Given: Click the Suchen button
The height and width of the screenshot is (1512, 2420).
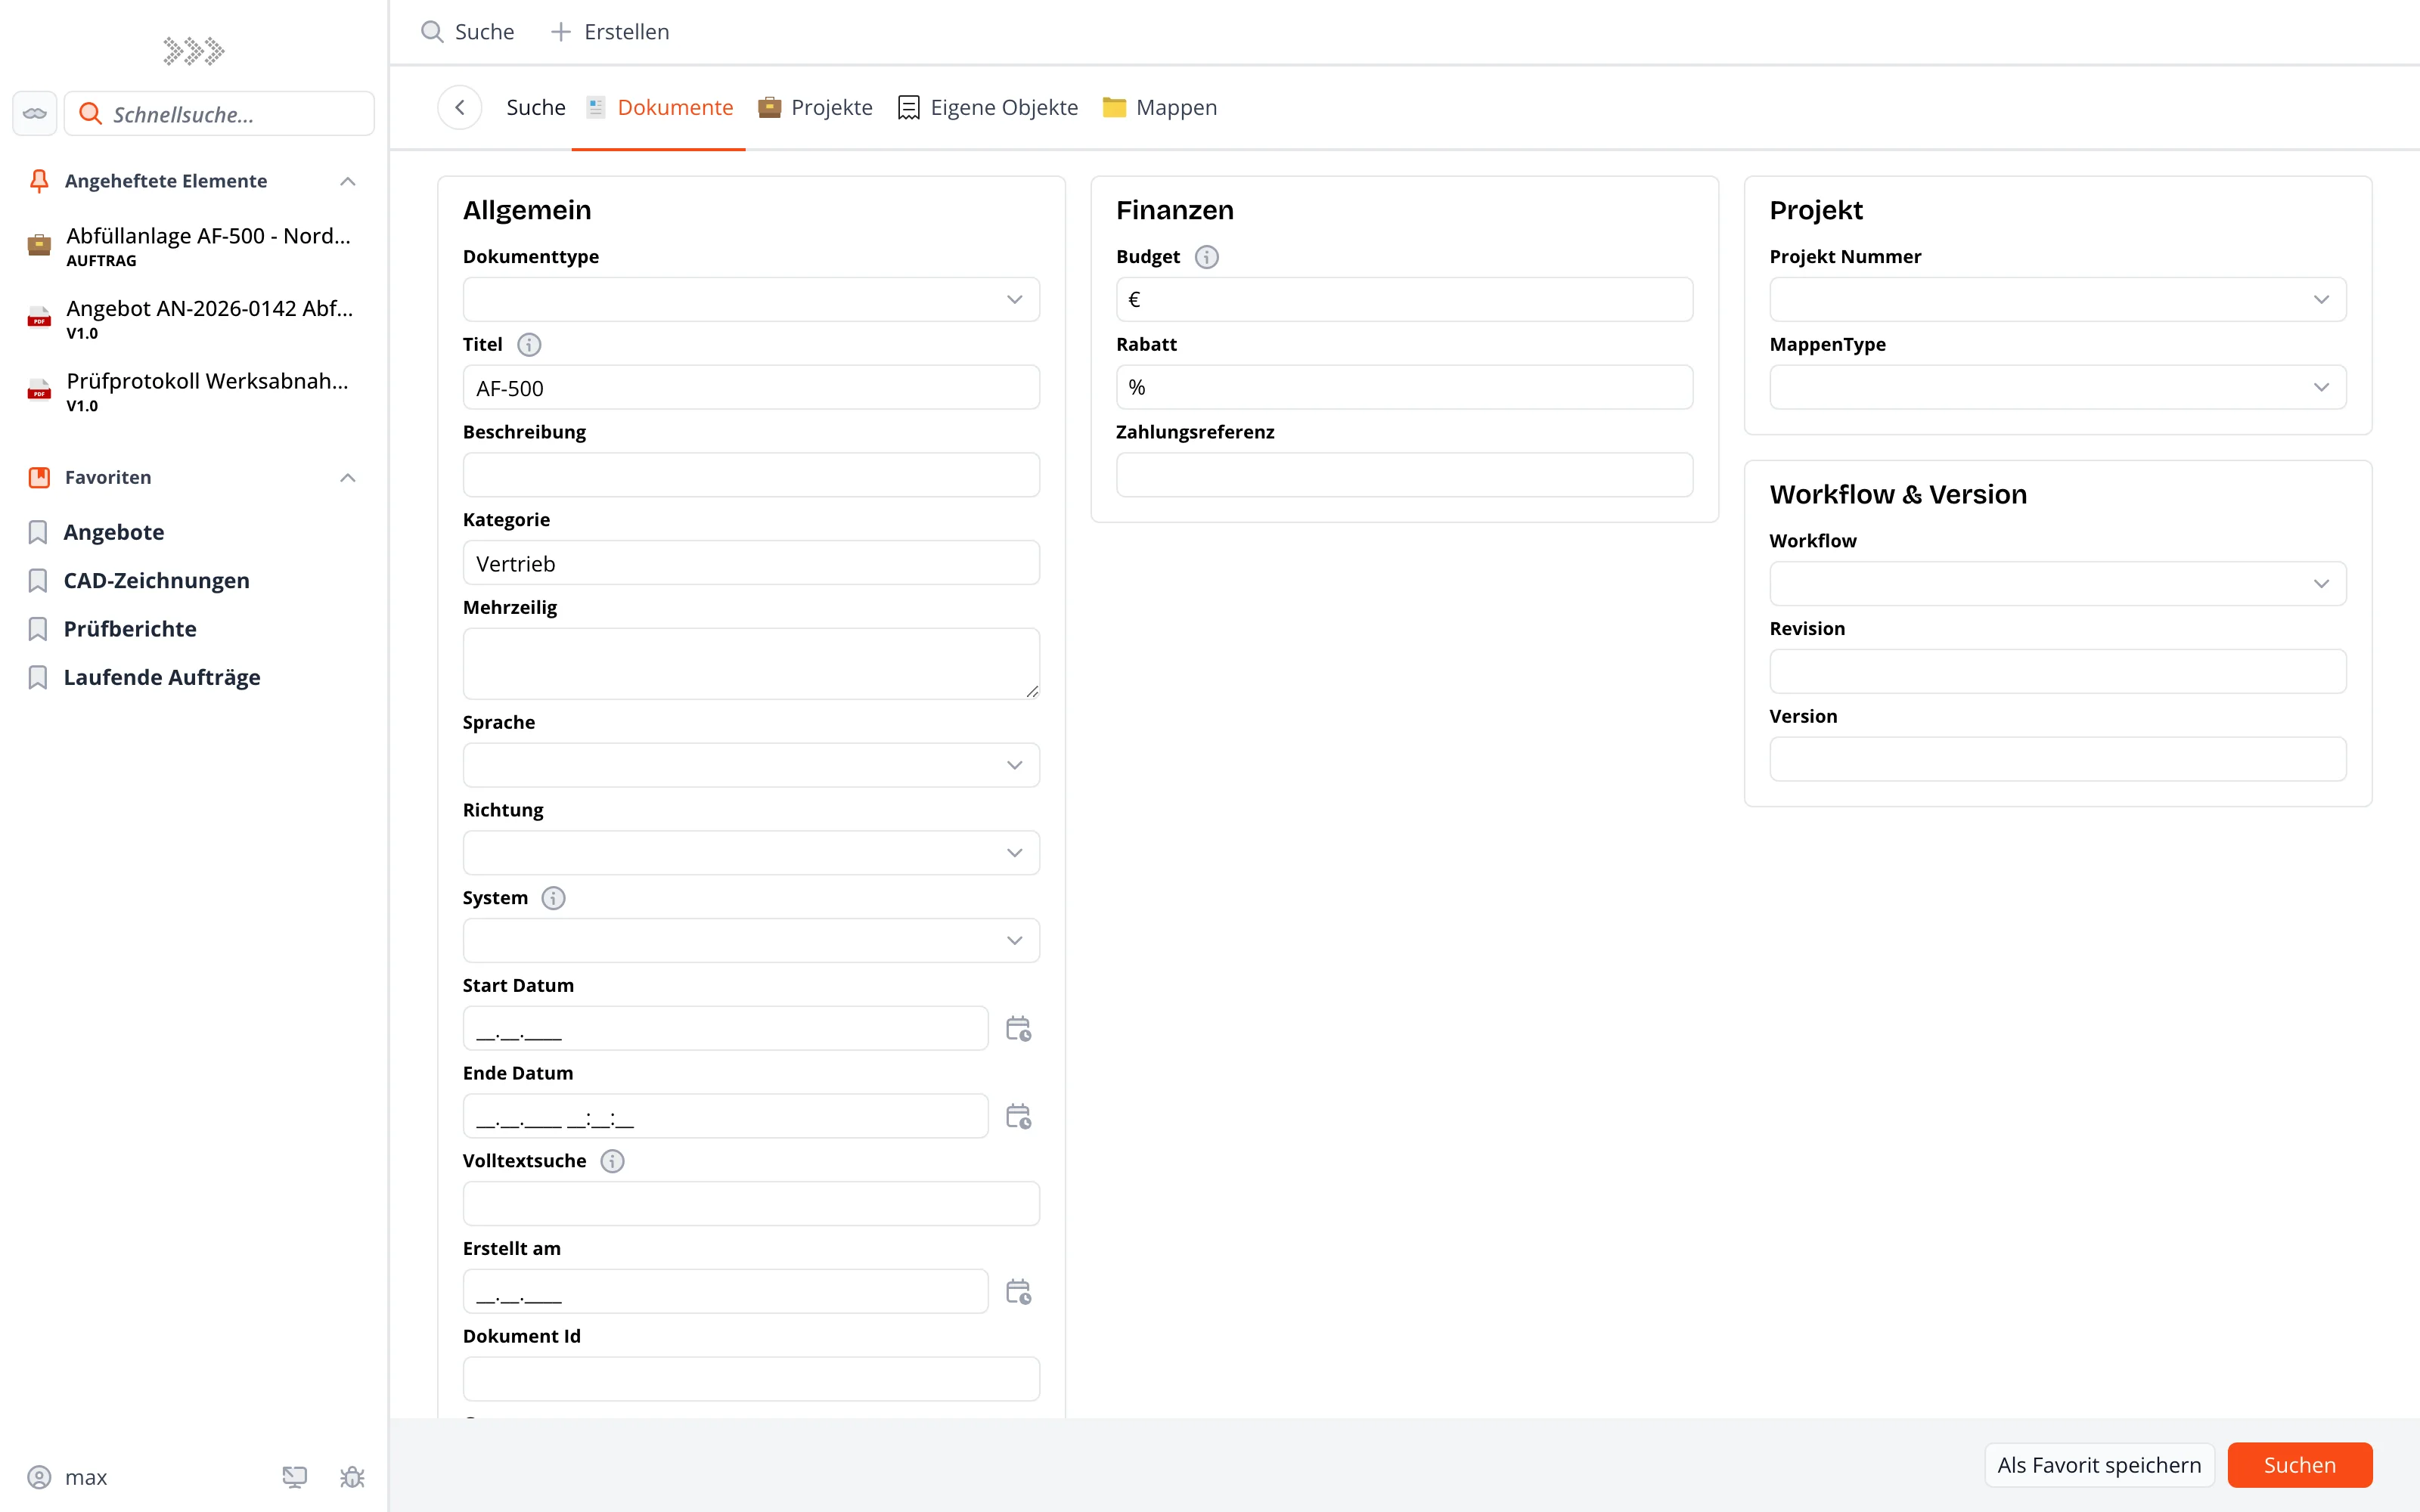Looking at the screenshot, I should point(2300,1465).
